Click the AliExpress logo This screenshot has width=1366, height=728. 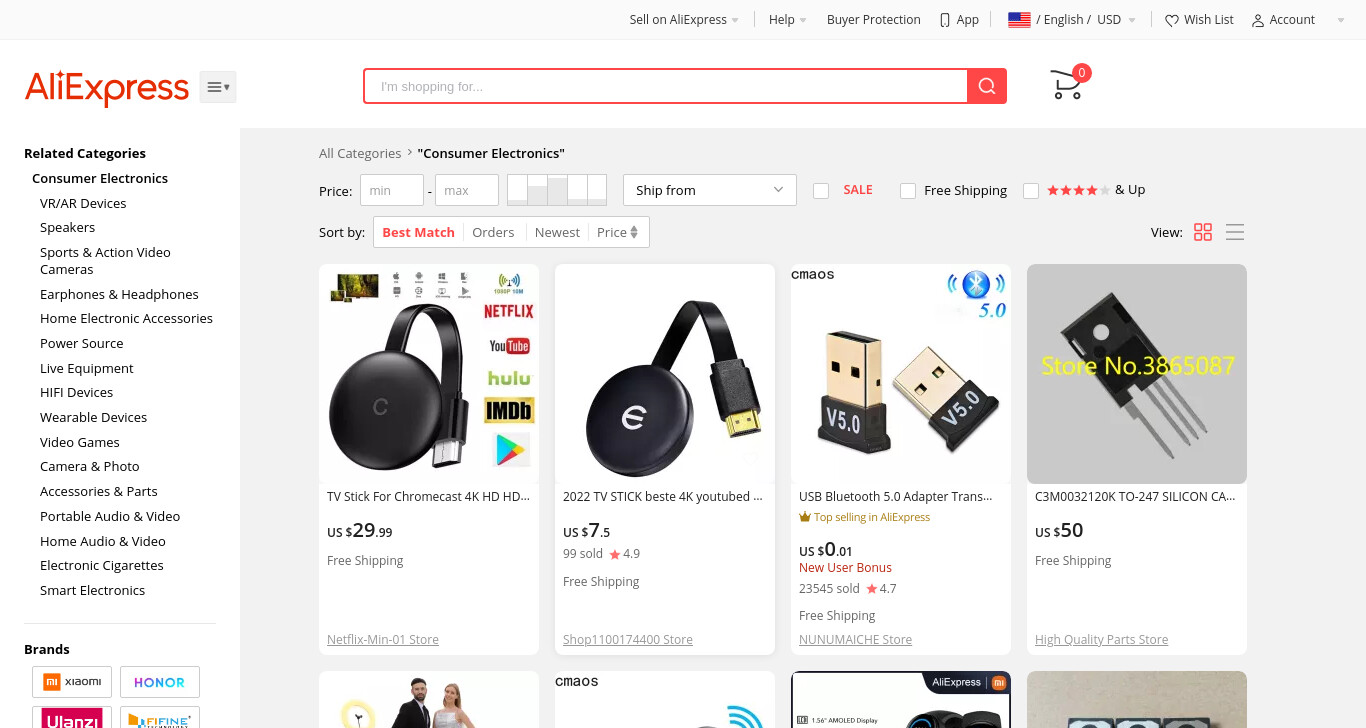(107, 87)
